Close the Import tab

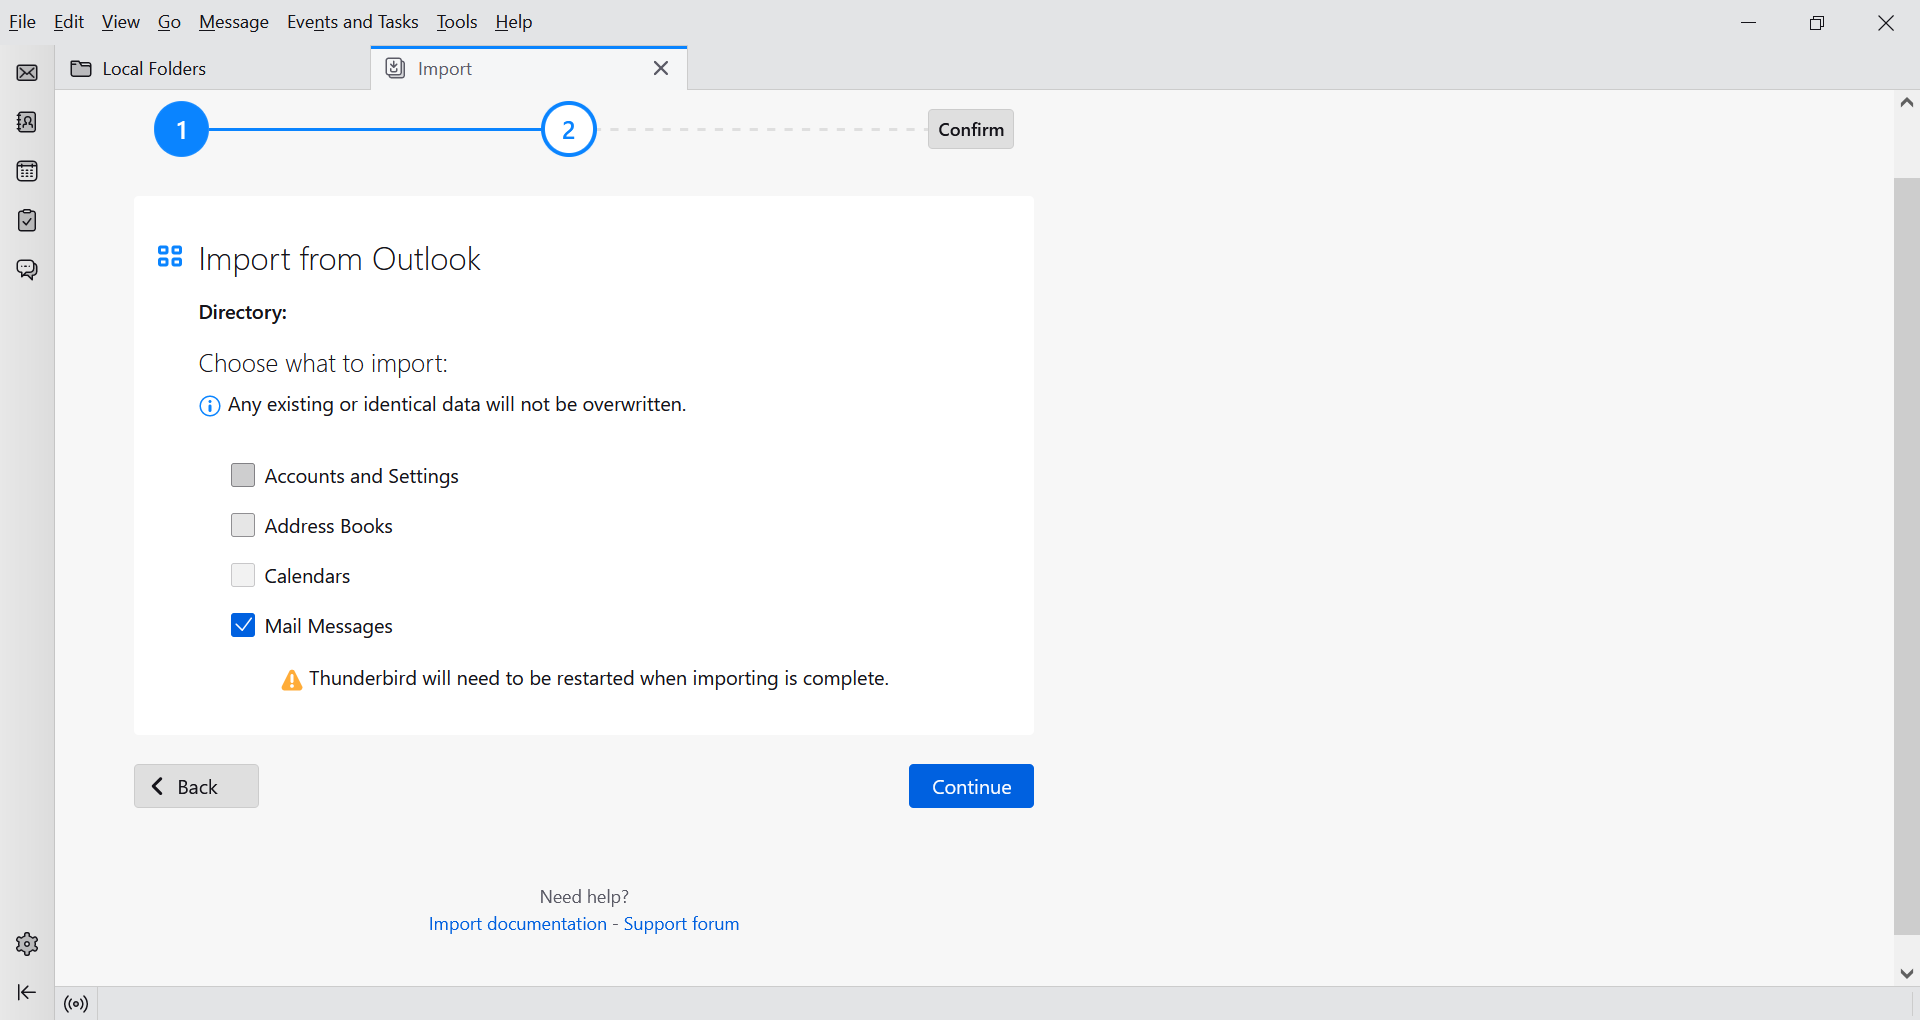click(661, 68)
